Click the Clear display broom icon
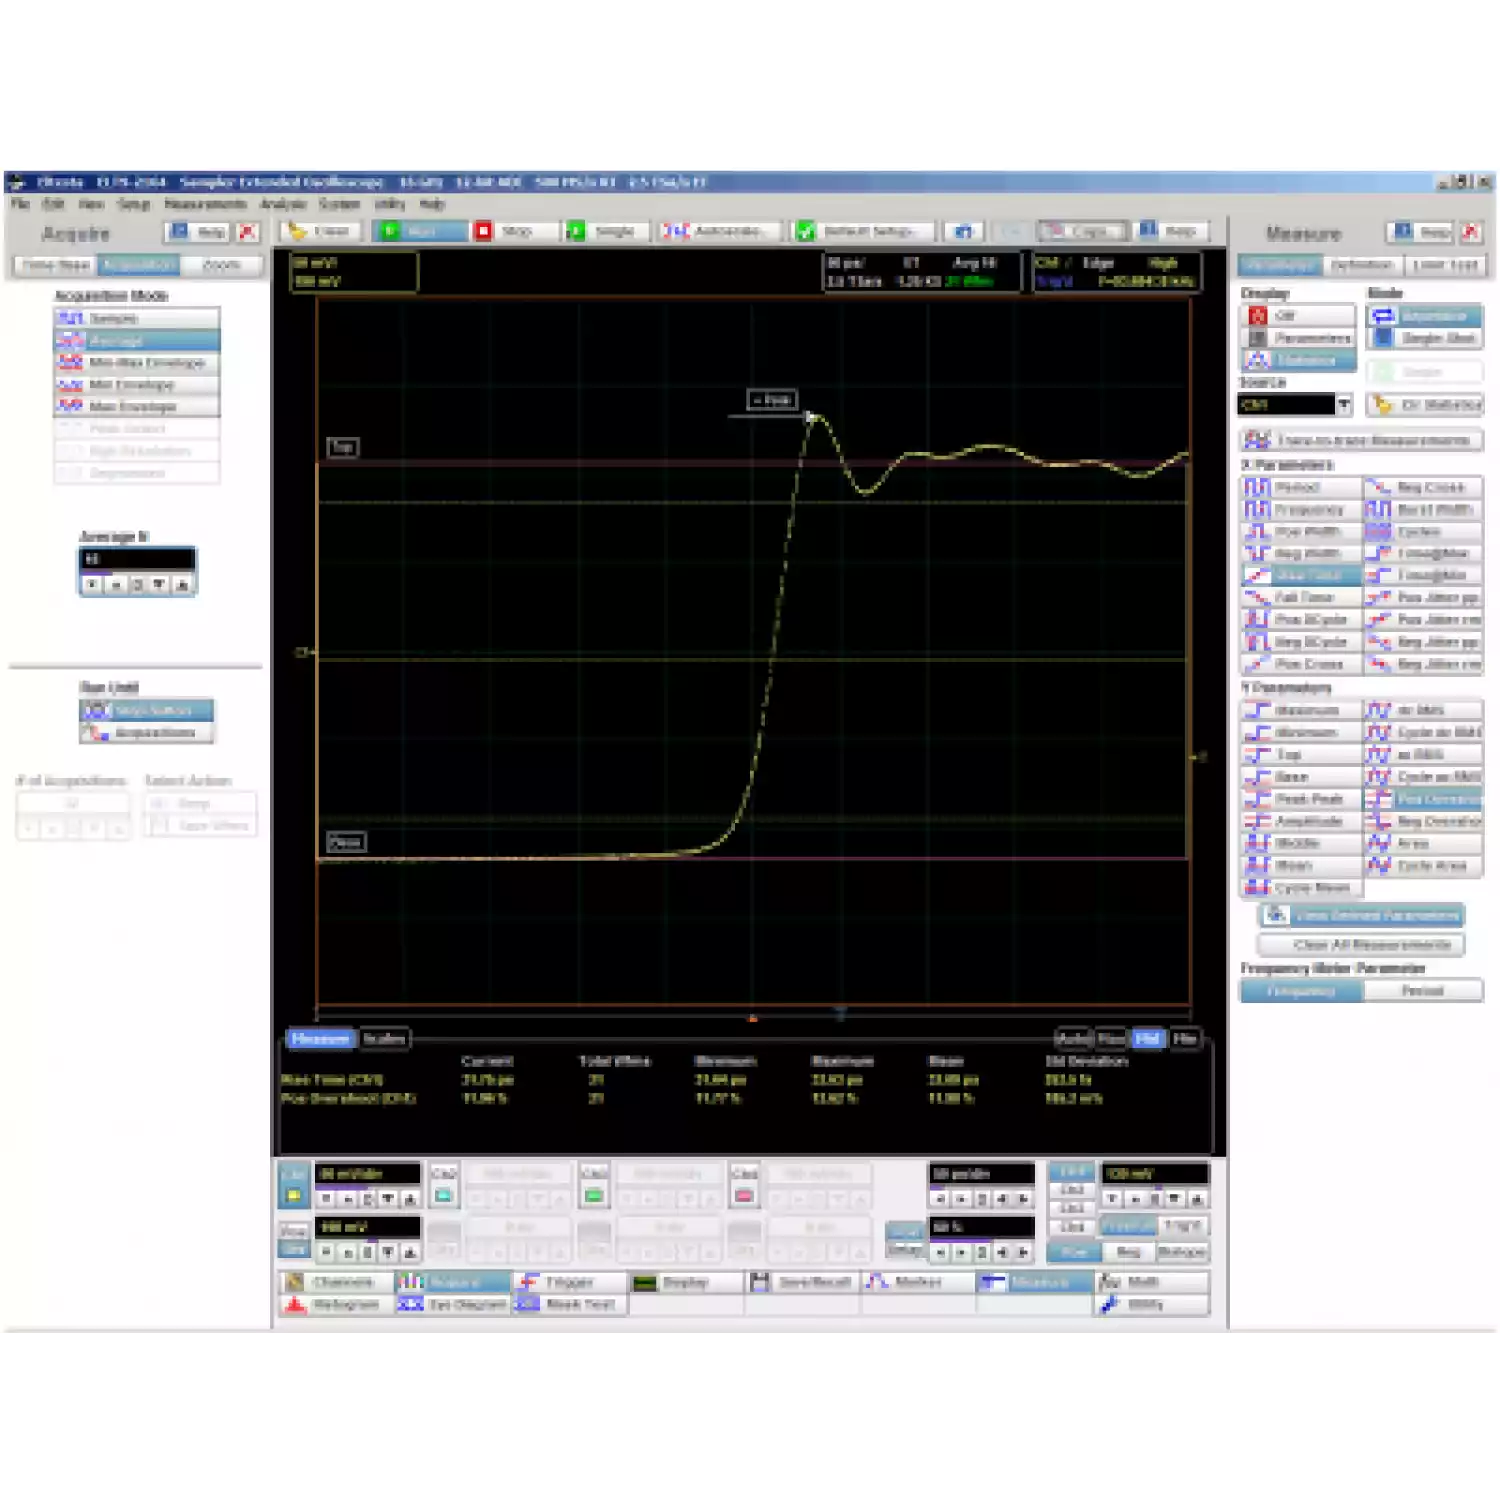Screen dimensions: 1500x1500 (298, 231)
